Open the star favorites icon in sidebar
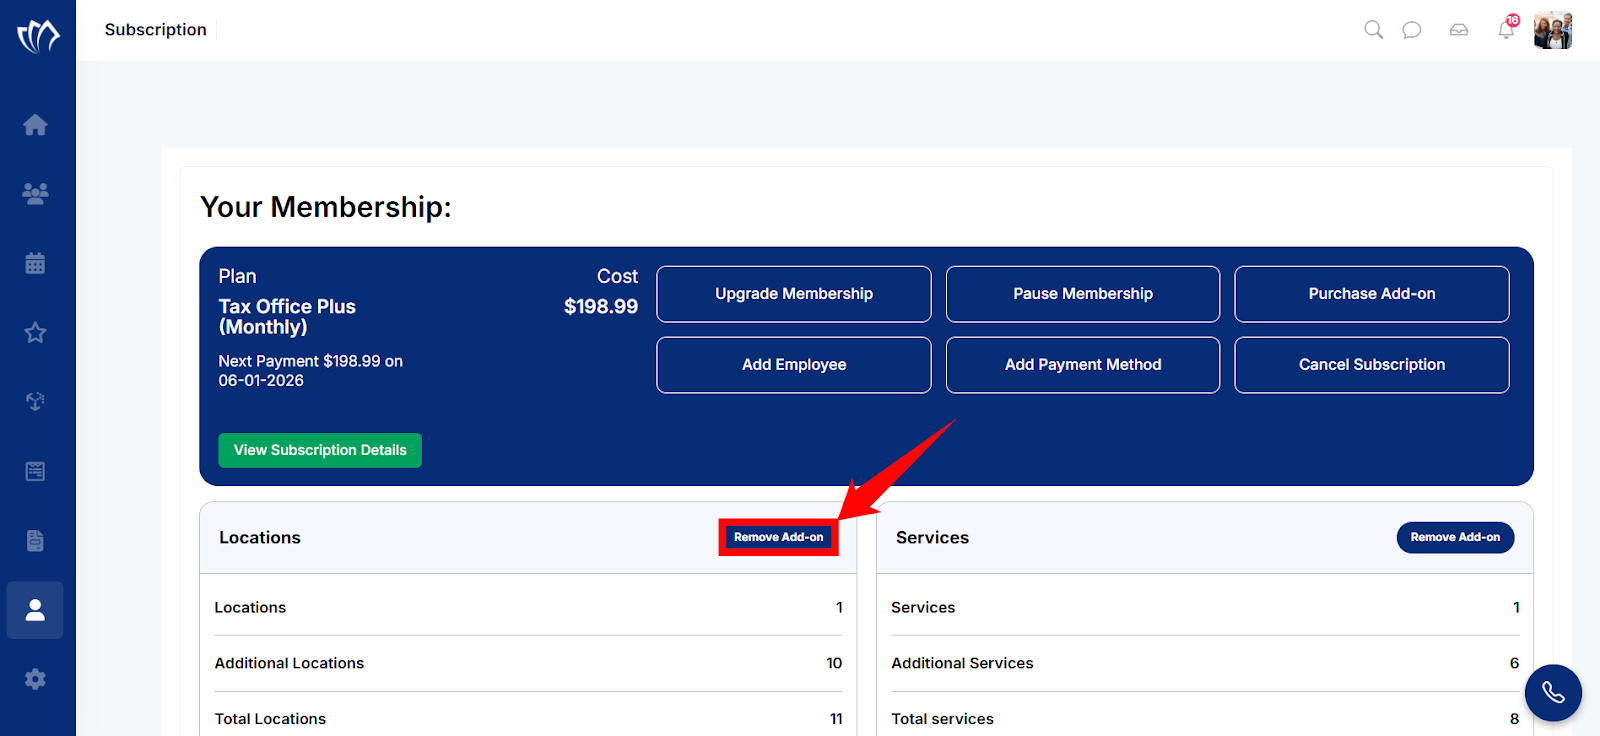Image resolution: width=1600 pixels, height=736 pixels. click(x=35, y=333)
